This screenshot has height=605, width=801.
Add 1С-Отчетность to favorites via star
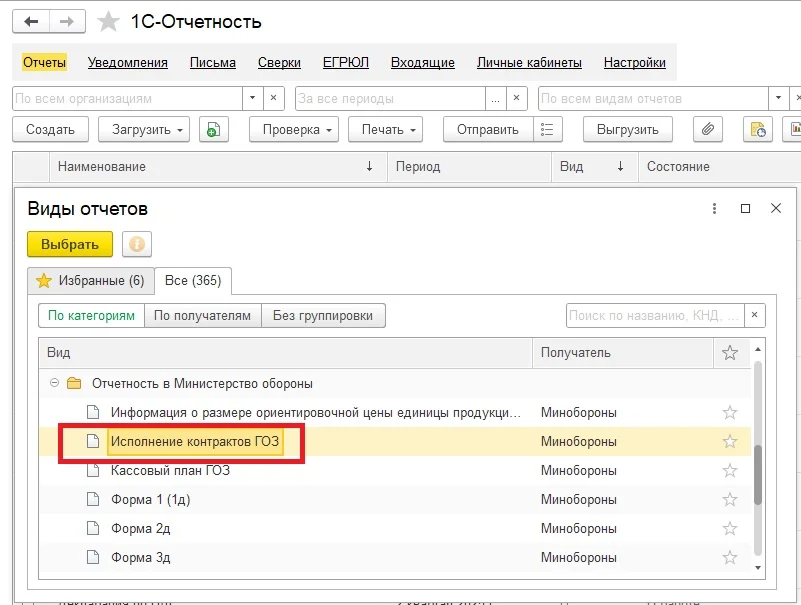(108, 22)
